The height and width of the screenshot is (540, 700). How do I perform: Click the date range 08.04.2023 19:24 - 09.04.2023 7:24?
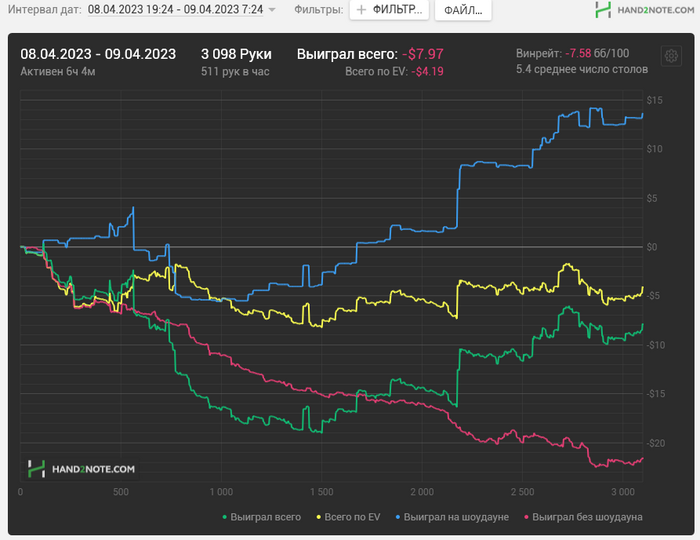click(175, 9)
